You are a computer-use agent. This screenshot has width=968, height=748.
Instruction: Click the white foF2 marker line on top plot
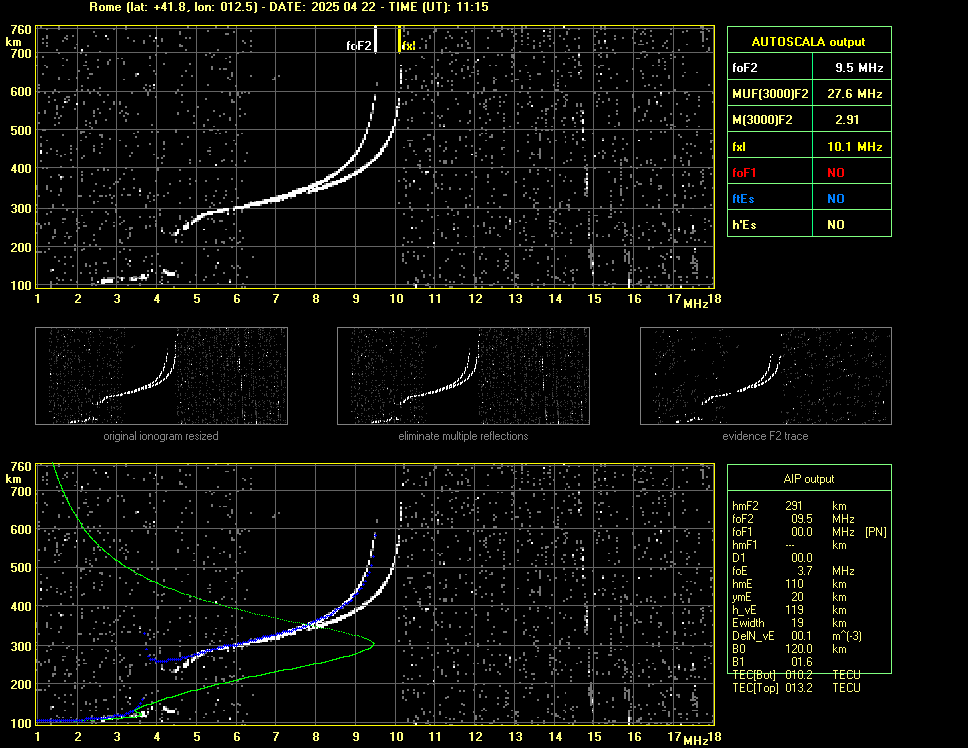pos(375,39)
